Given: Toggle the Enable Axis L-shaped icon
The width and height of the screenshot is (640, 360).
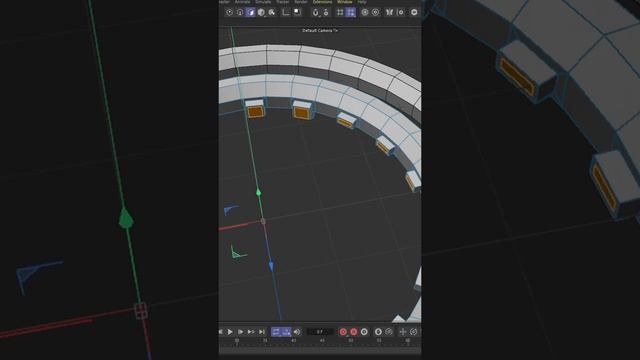Looking at the screenshot, I should [x=286, y=12].
